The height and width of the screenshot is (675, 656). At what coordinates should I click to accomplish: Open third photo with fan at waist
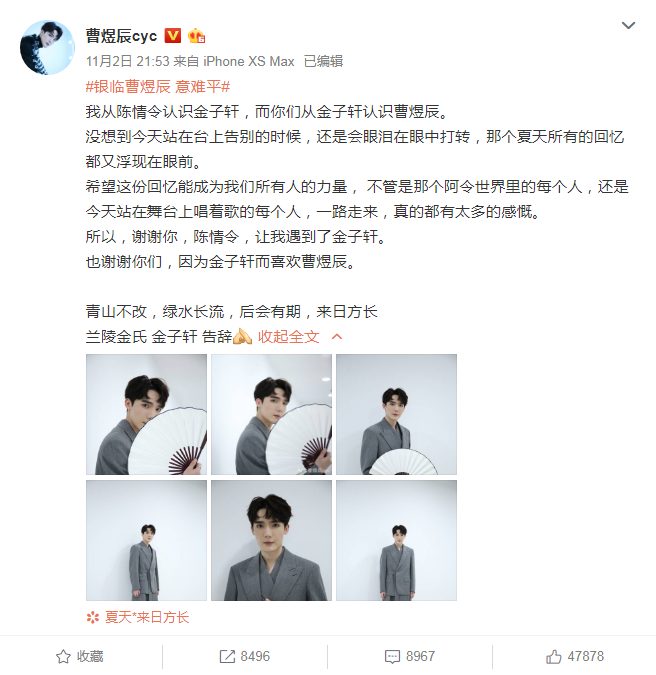pyautogui.click(x=396, y=414)
